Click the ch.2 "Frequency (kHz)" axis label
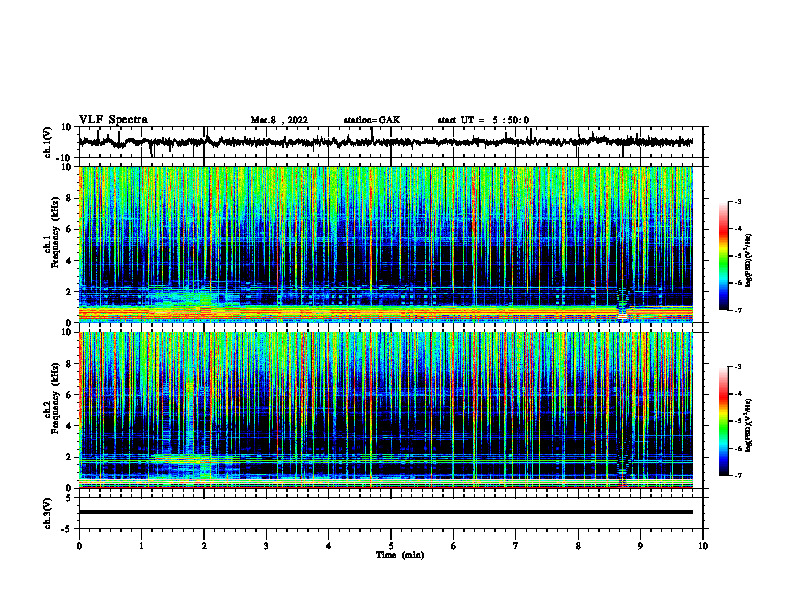The width and height of the screenshot is (792, 612). coord(55,398)
